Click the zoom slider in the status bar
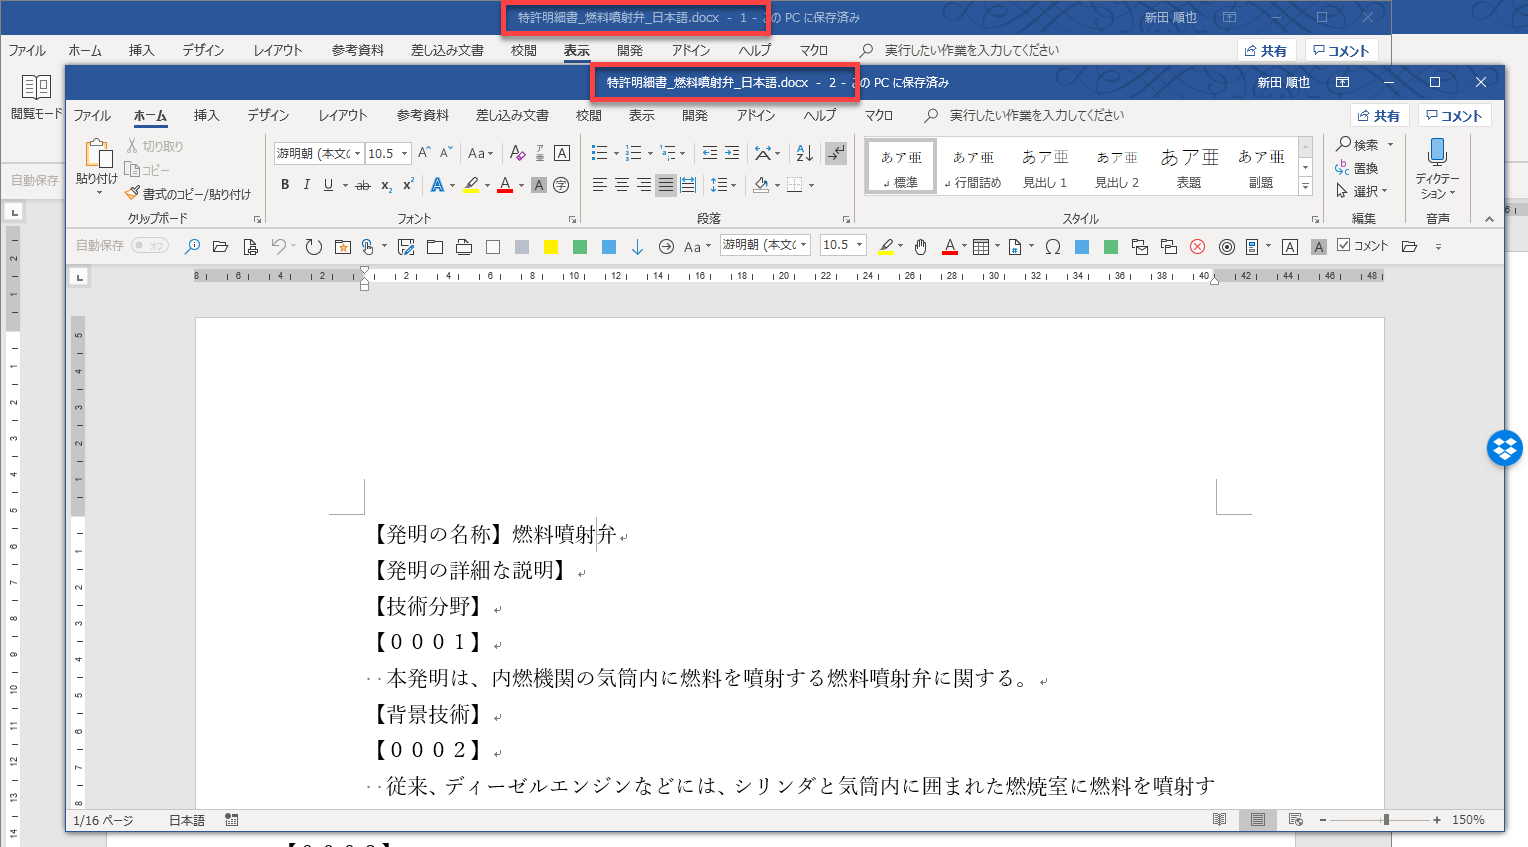This screenshot has height=847, width=1528. [x=1385, y=820]
